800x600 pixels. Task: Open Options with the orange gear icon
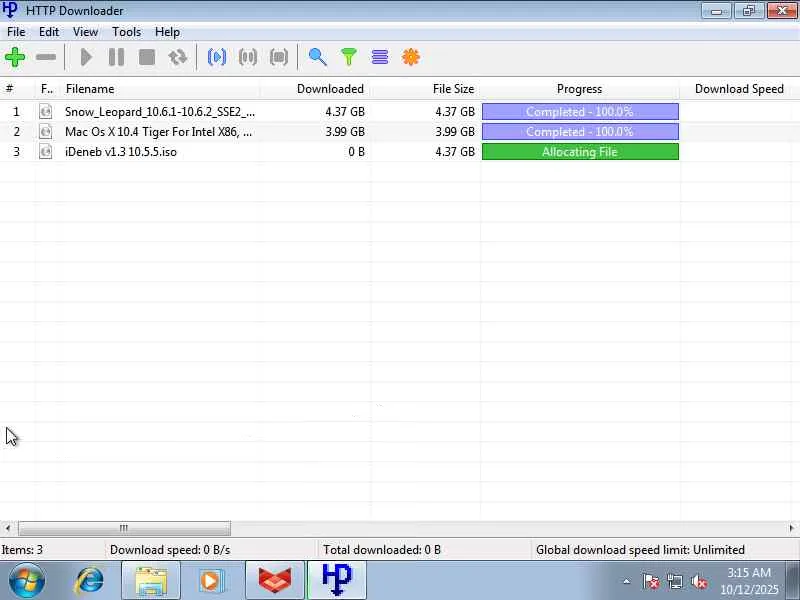click(x=411, y=57)
